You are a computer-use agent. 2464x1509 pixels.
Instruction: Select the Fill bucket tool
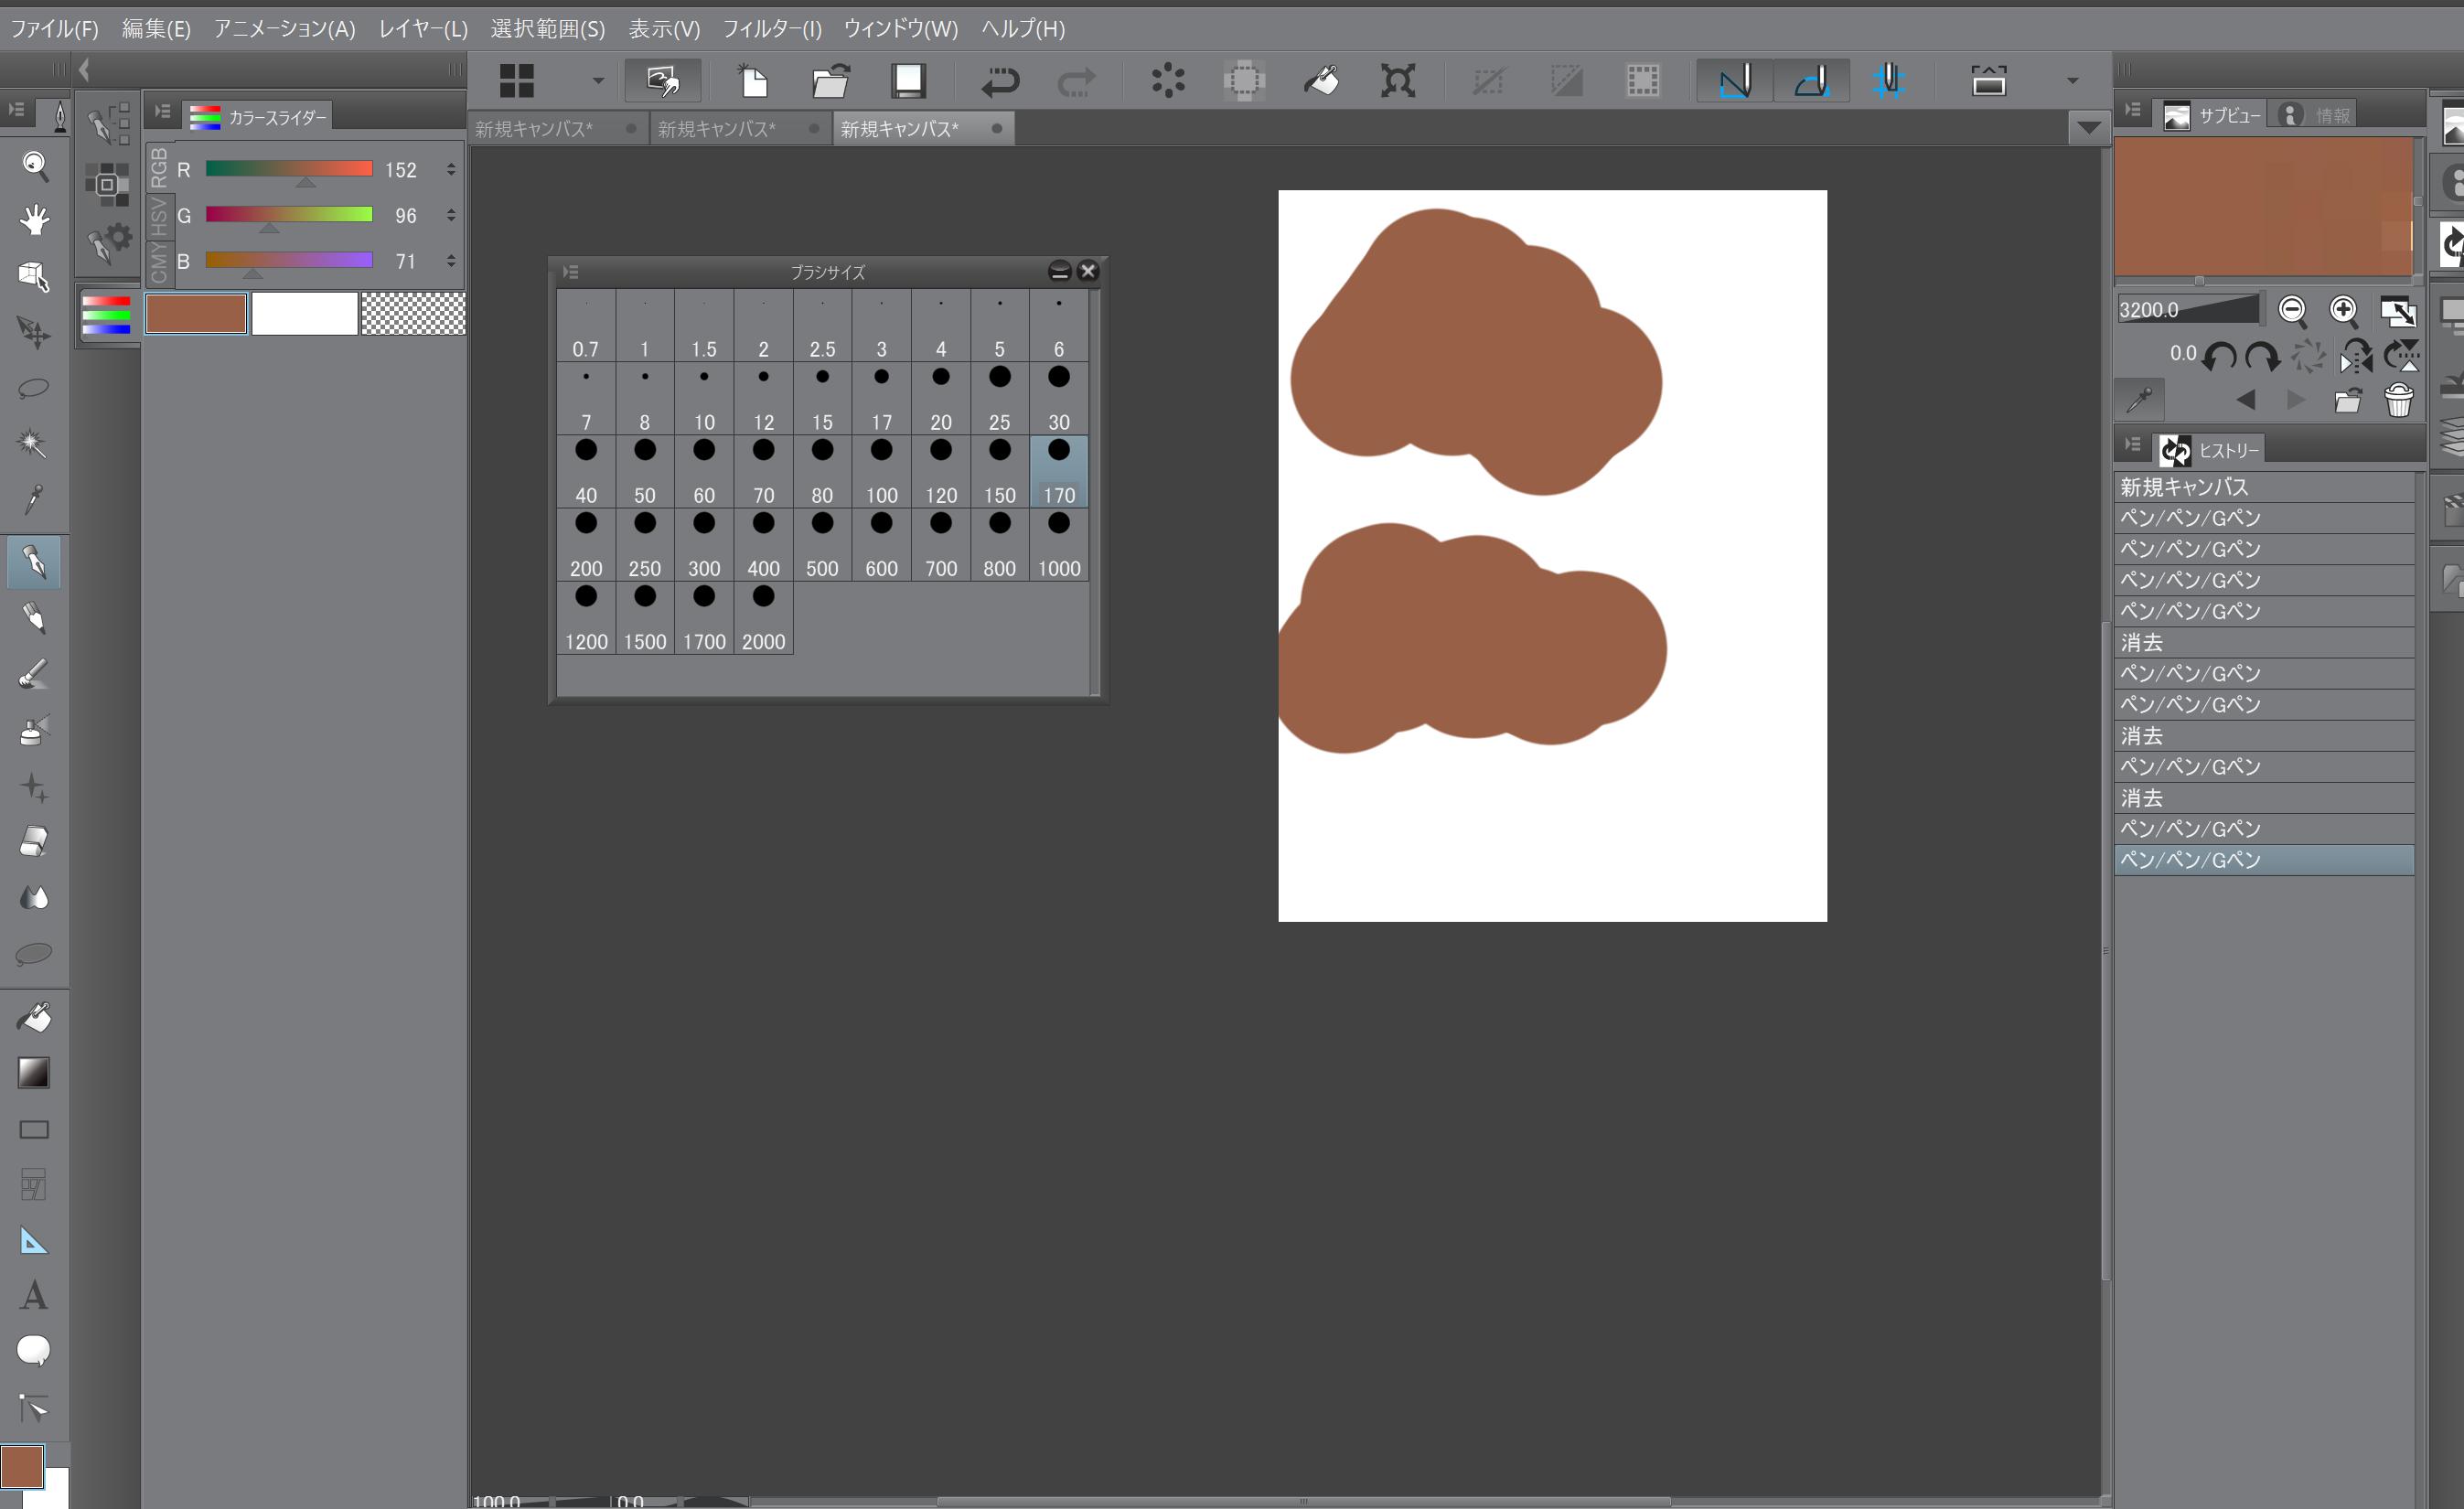[34, 1018]
